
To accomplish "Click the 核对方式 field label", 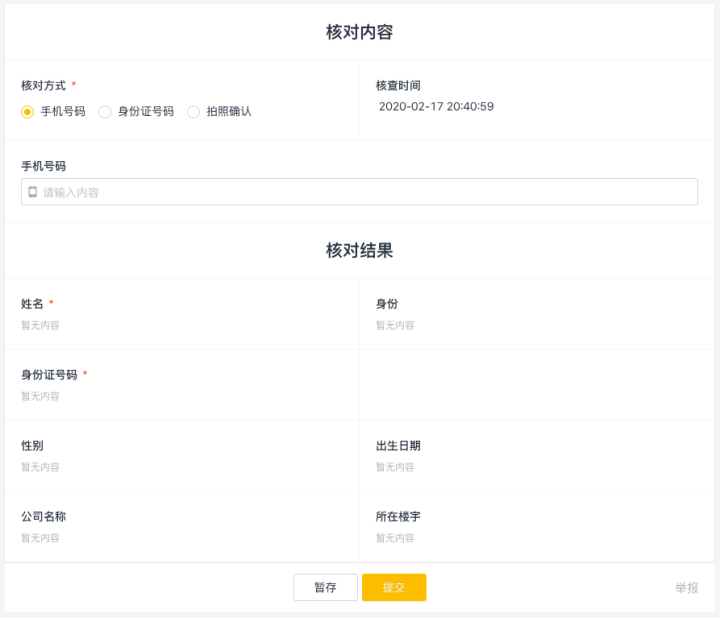I will coord(44,85).
